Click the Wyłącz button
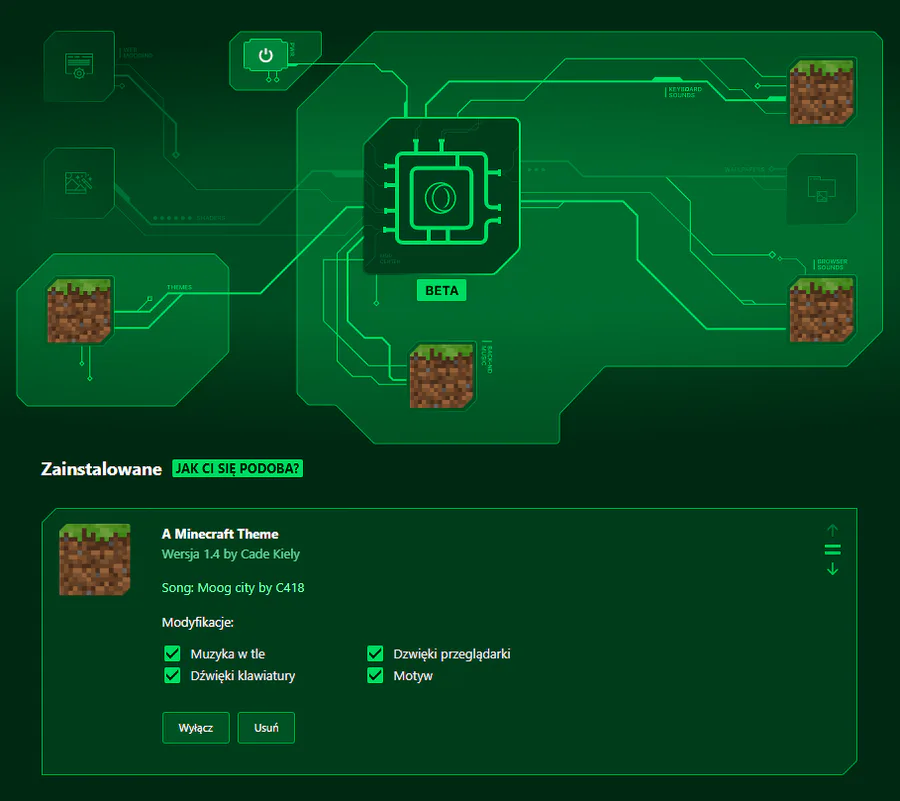 point(196,728)
